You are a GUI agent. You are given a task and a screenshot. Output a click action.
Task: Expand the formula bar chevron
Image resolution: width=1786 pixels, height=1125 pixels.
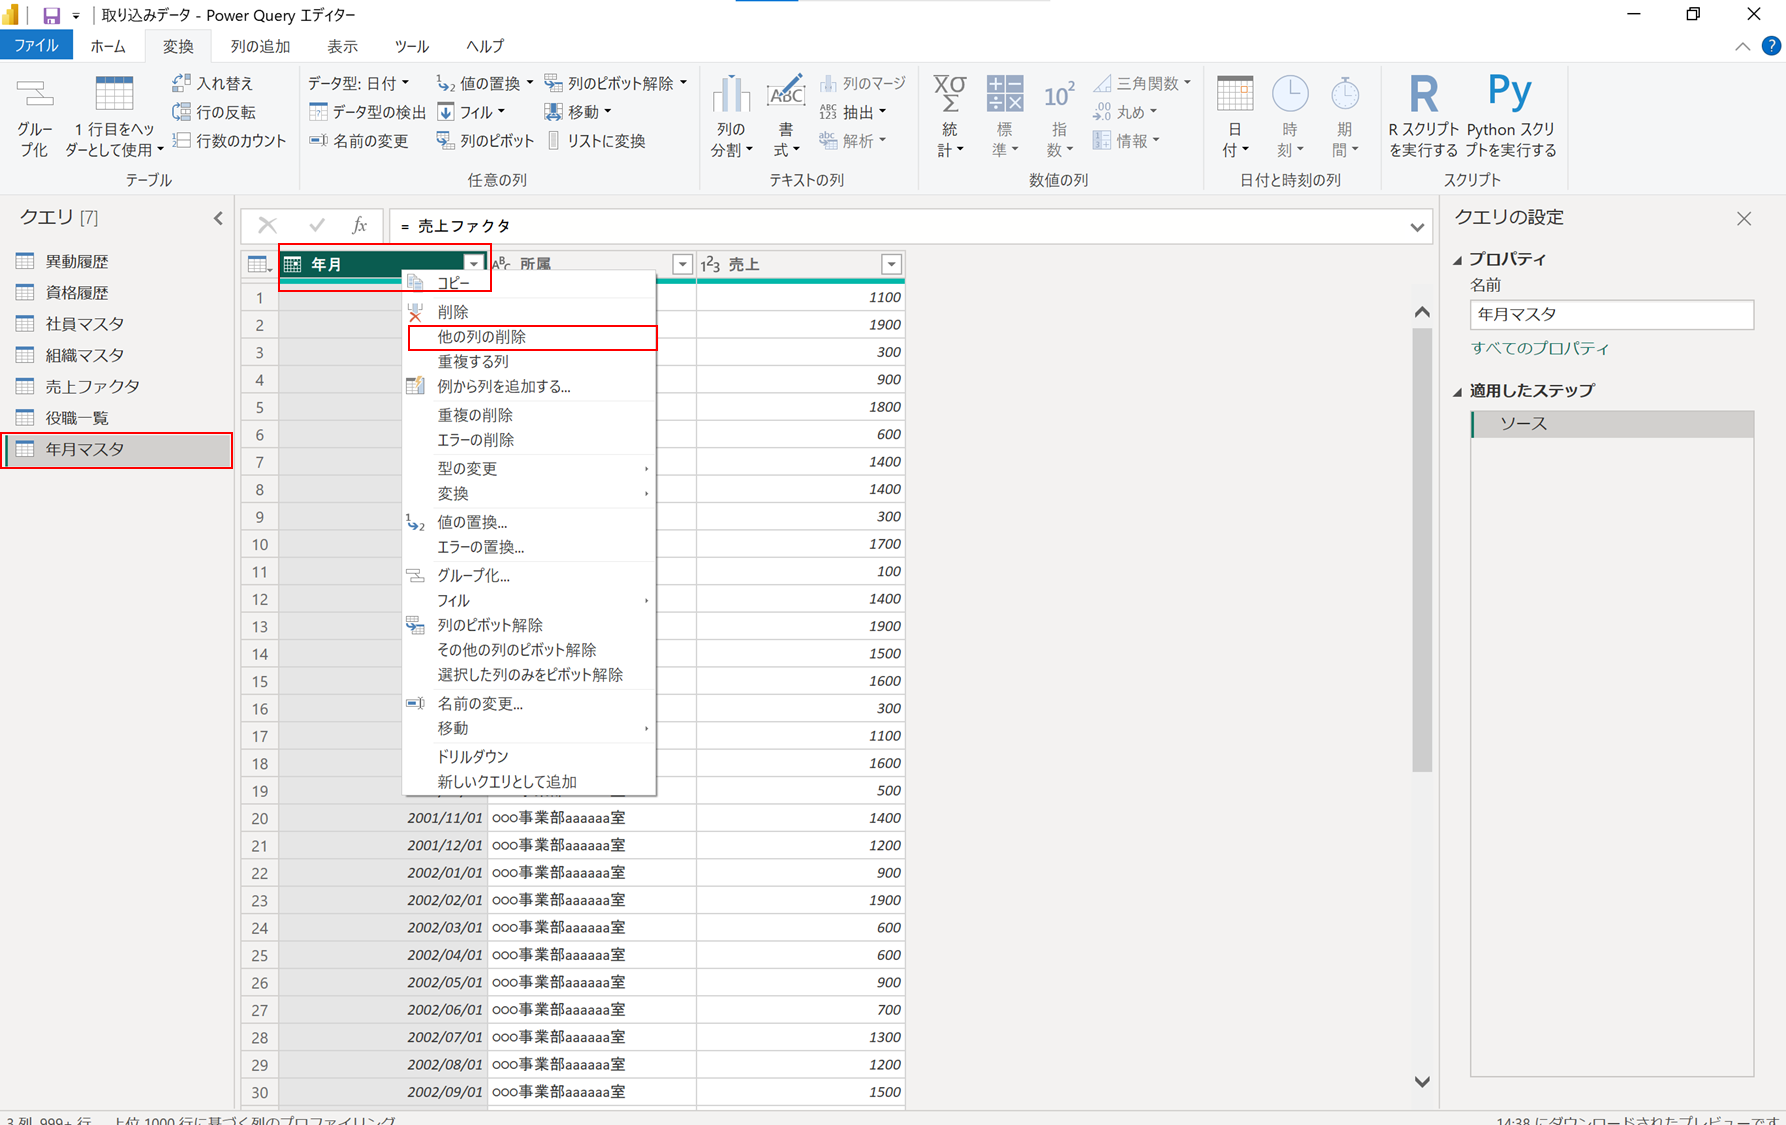pos(1417,227)
